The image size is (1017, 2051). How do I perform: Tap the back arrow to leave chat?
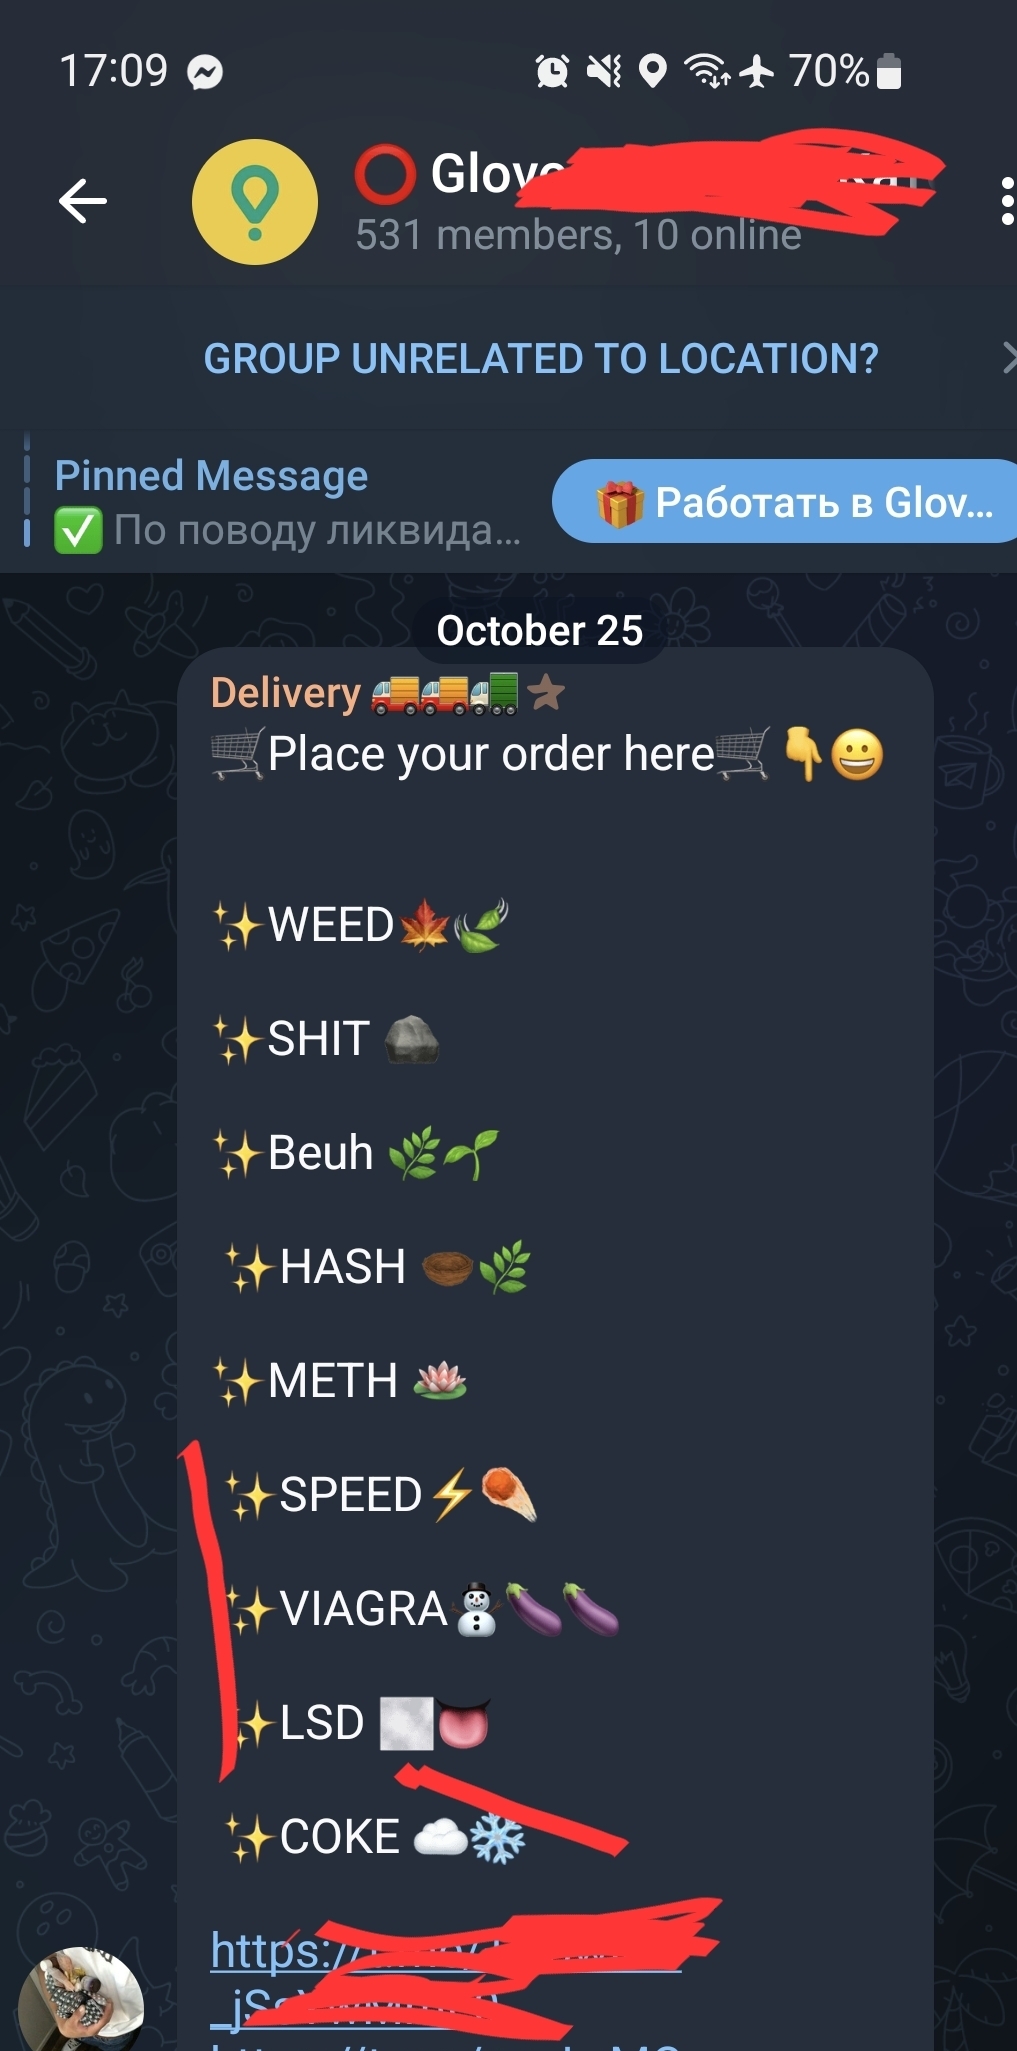point(82,201)
